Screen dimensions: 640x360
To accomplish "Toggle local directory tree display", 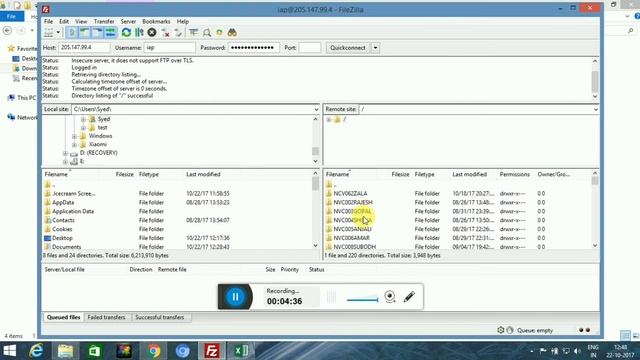I will [x=84, y=32].
